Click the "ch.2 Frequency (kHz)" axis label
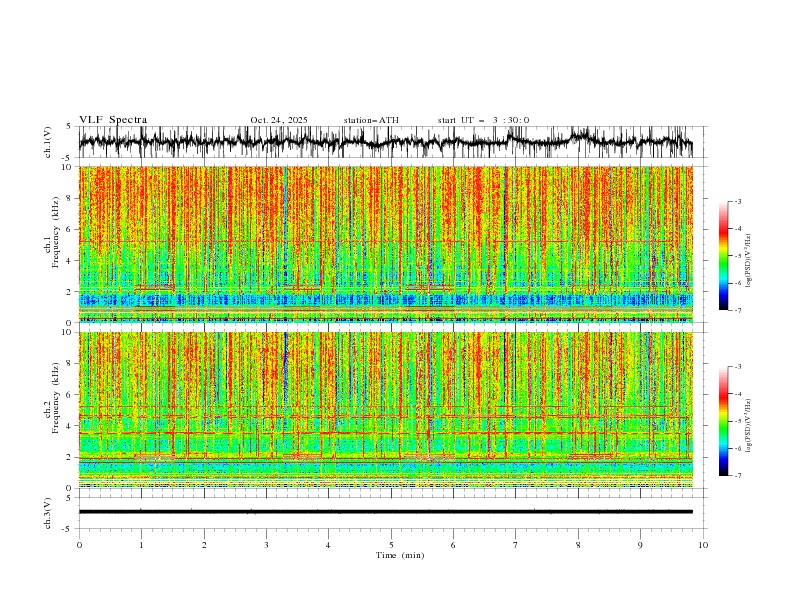This screenshot has width=792, height=612. [x=52, y=398]
